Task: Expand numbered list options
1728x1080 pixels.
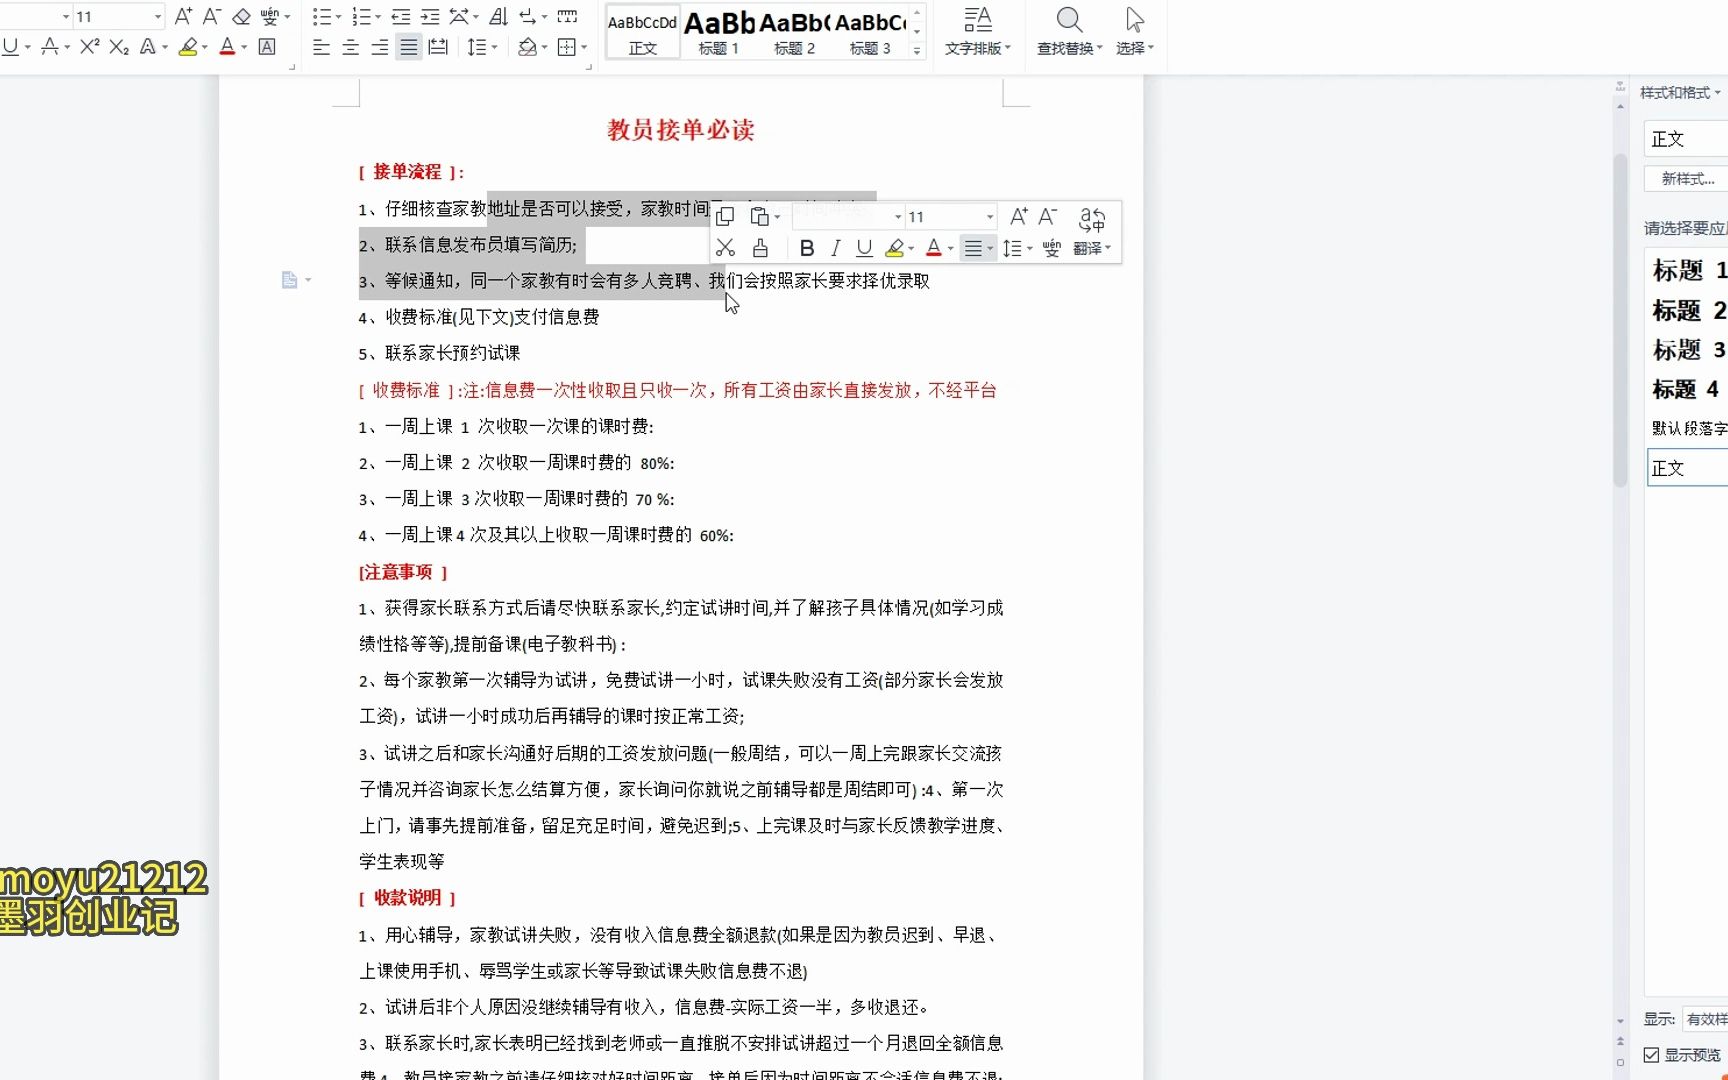Action: [x=377, y=17]
